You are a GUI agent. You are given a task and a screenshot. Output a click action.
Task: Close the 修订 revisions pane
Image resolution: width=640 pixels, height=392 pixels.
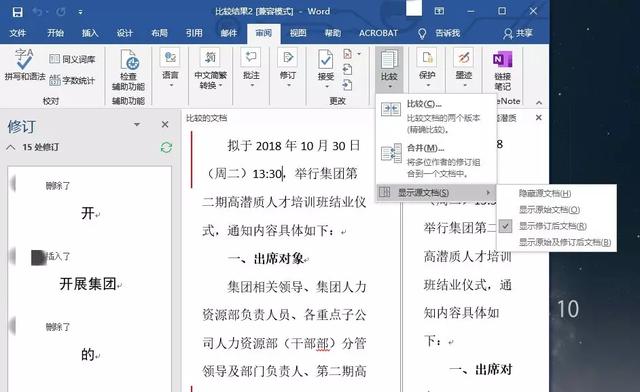click(165, 124)
